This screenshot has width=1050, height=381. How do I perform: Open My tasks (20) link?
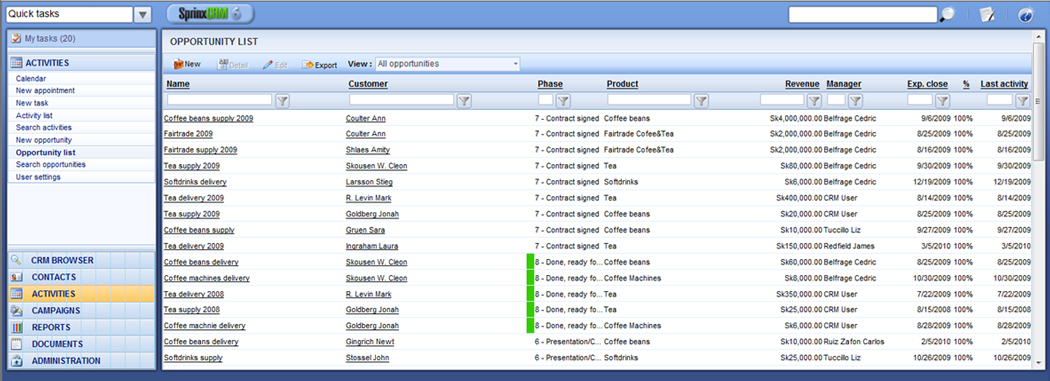(50, 39)
